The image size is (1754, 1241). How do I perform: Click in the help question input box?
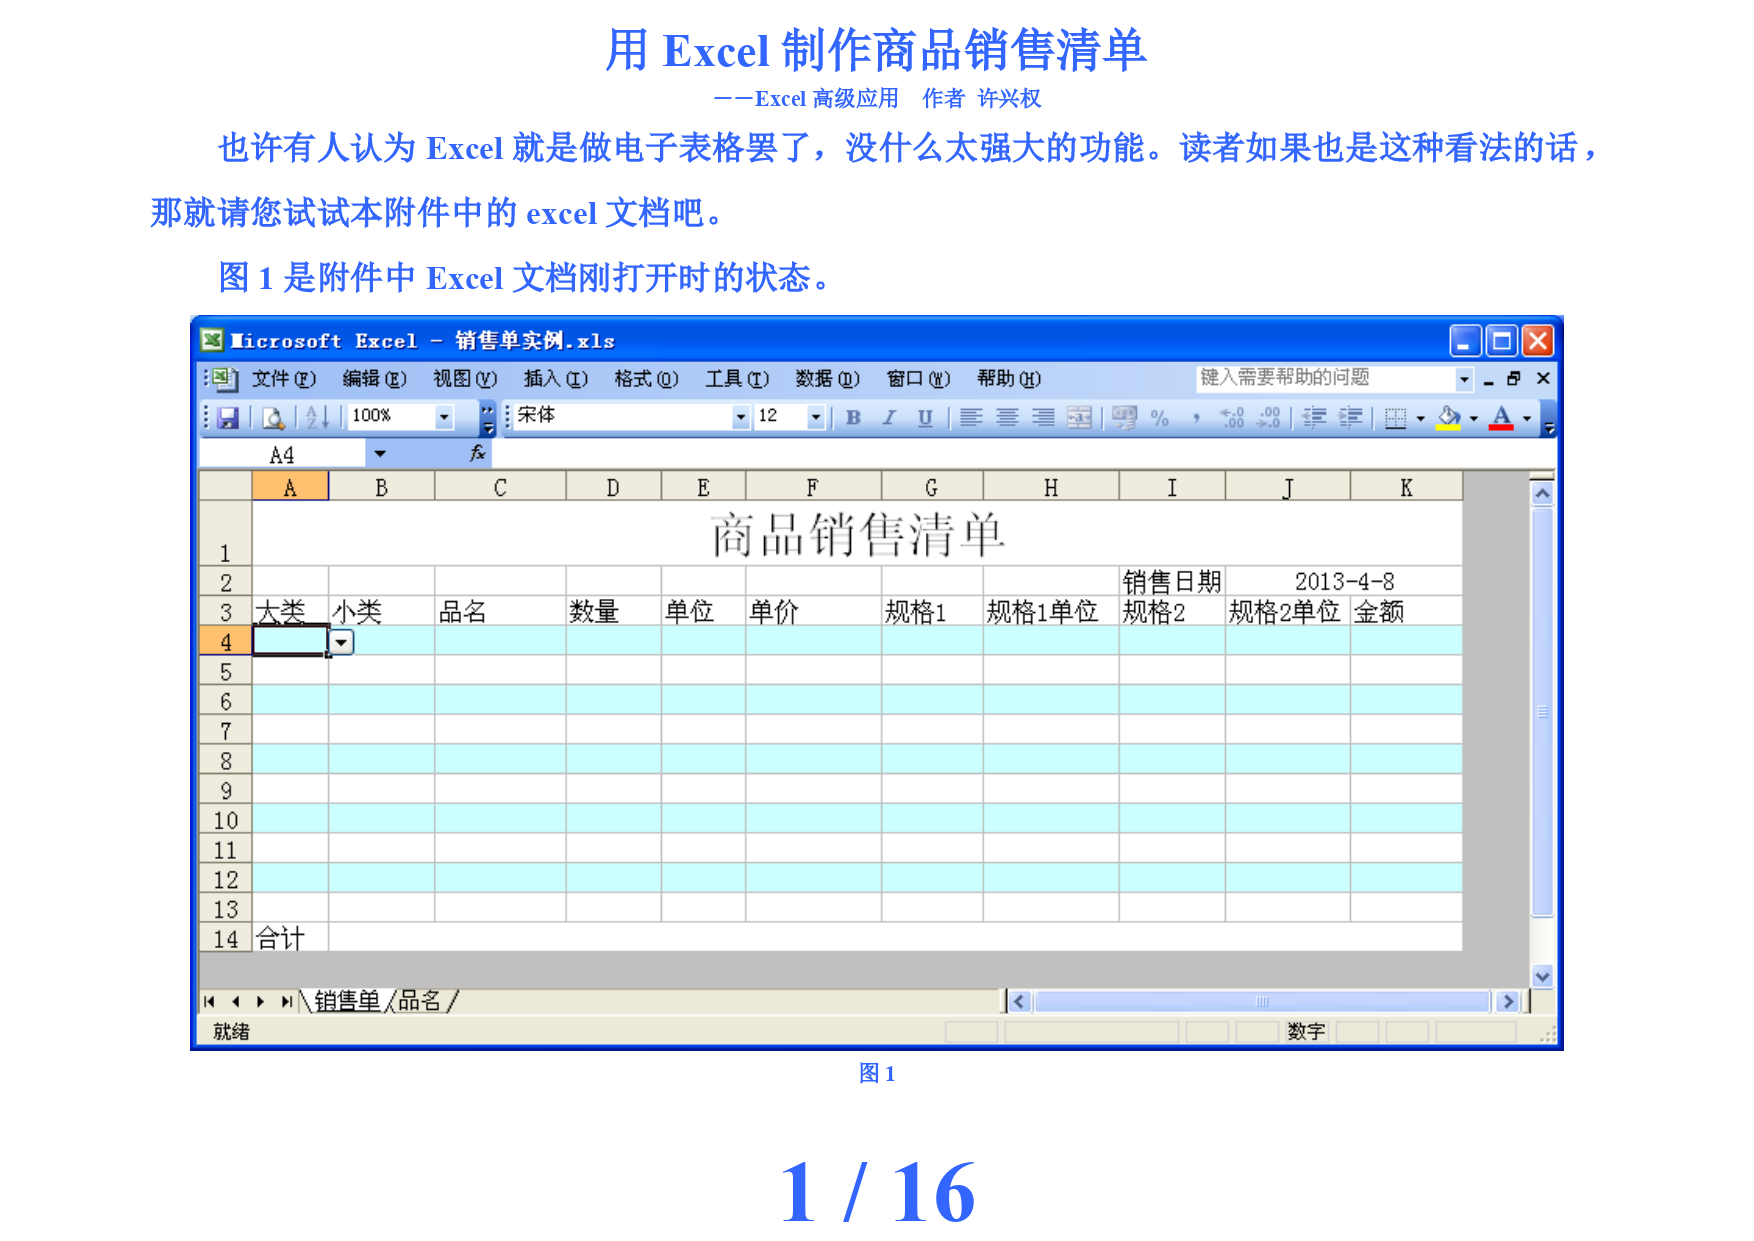click(x=1325, y=379)
